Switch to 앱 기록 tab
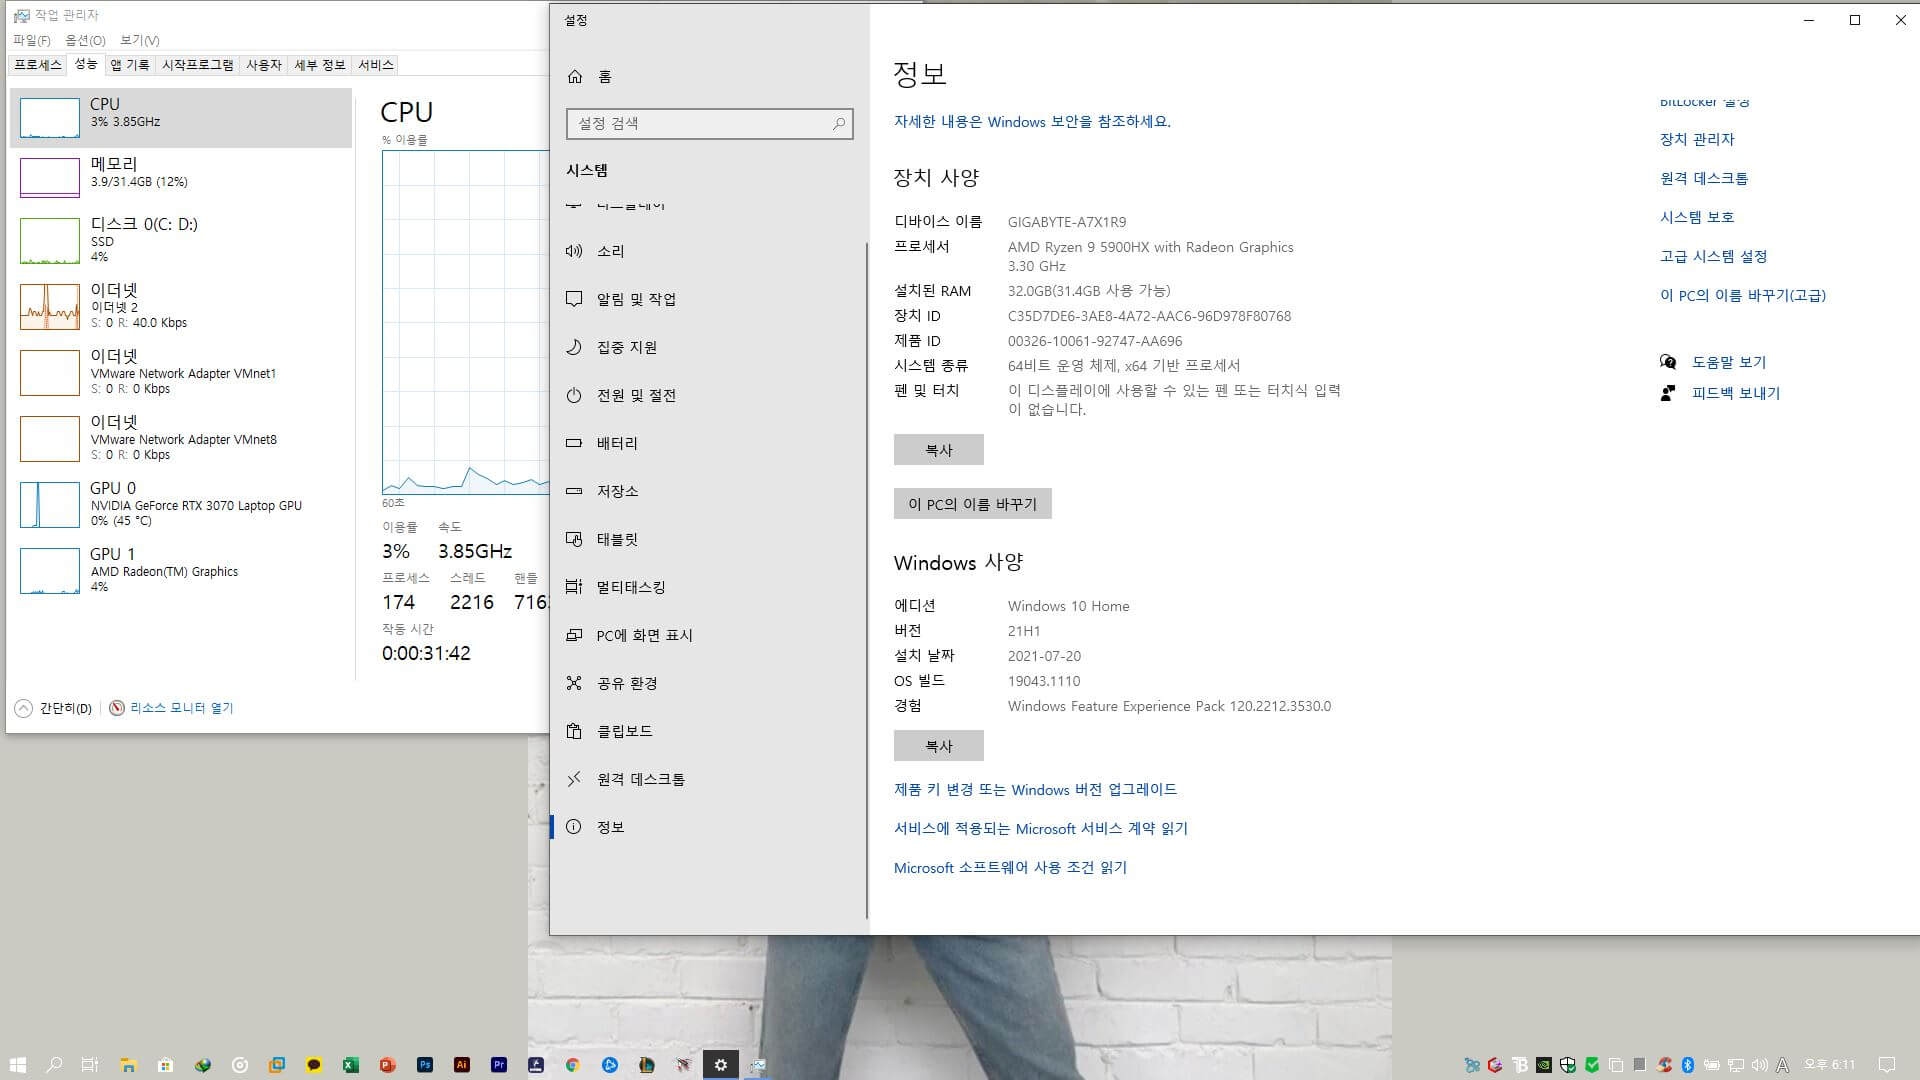 [129, 65]
